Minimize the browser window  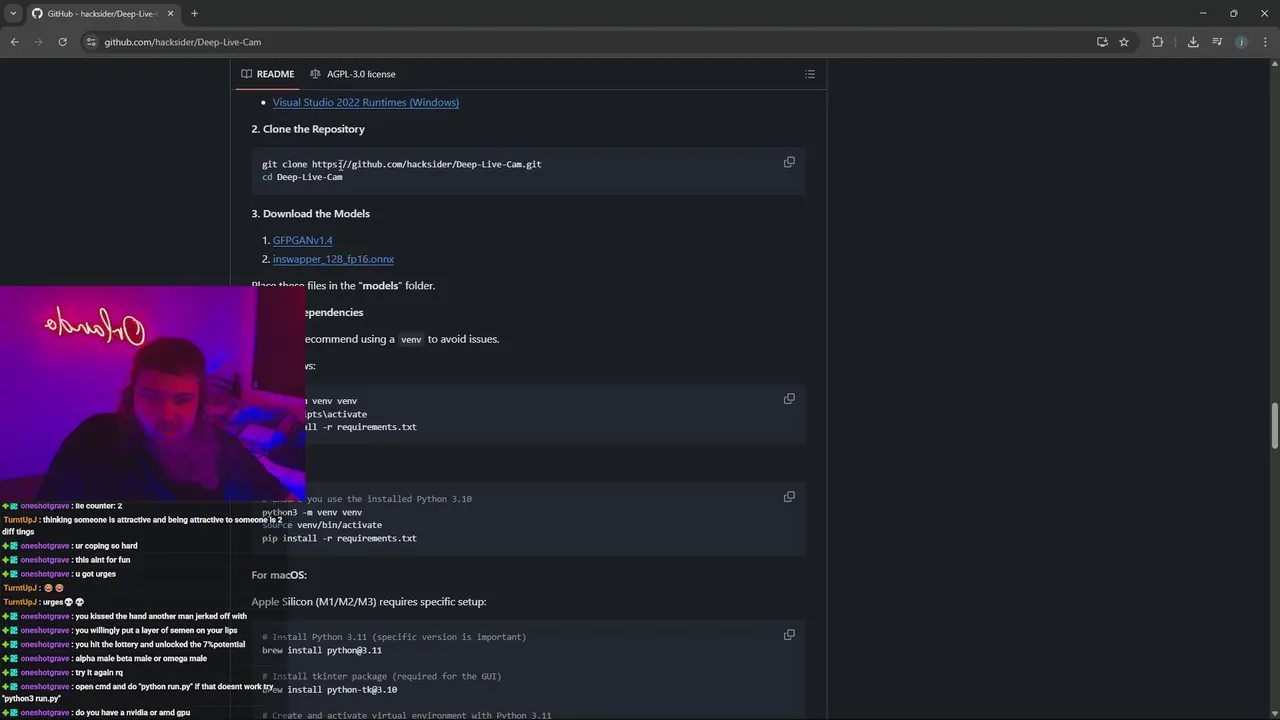point(1203,13)
